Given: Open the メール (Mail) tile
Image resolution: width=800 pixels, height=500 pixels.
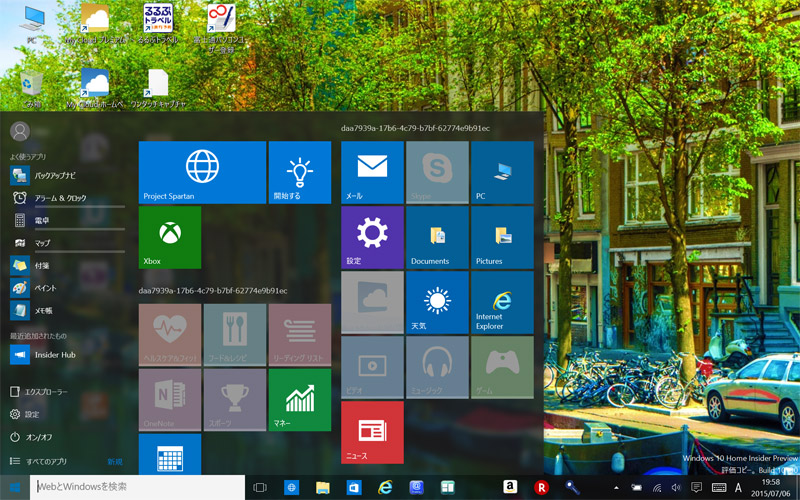Looking at the screenshot, I should 372,172.
